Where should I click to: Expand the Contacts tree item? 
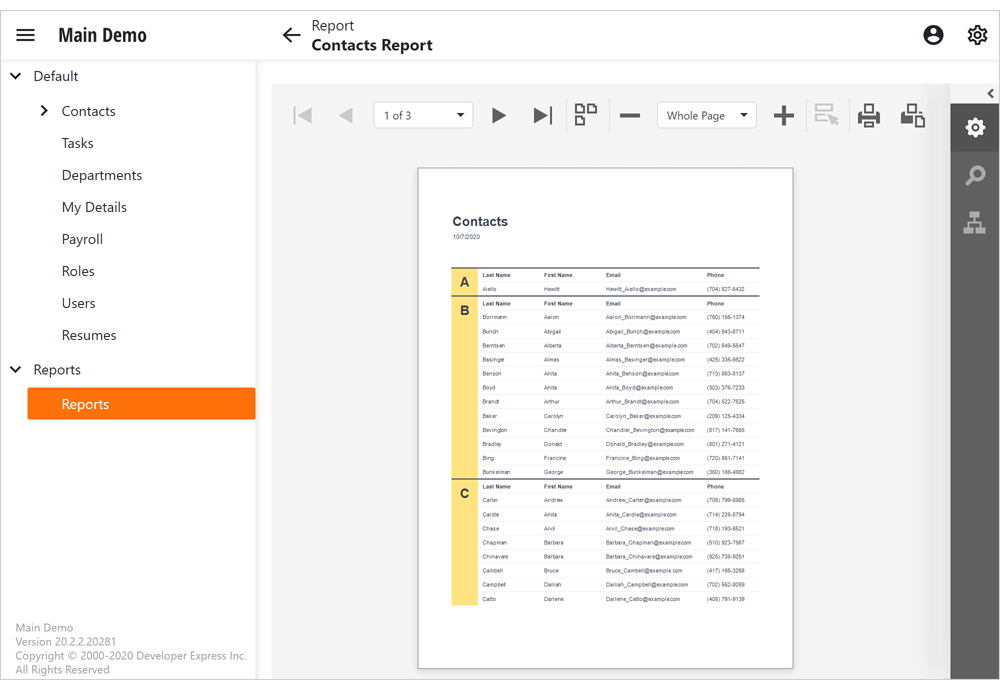point(43,111)
